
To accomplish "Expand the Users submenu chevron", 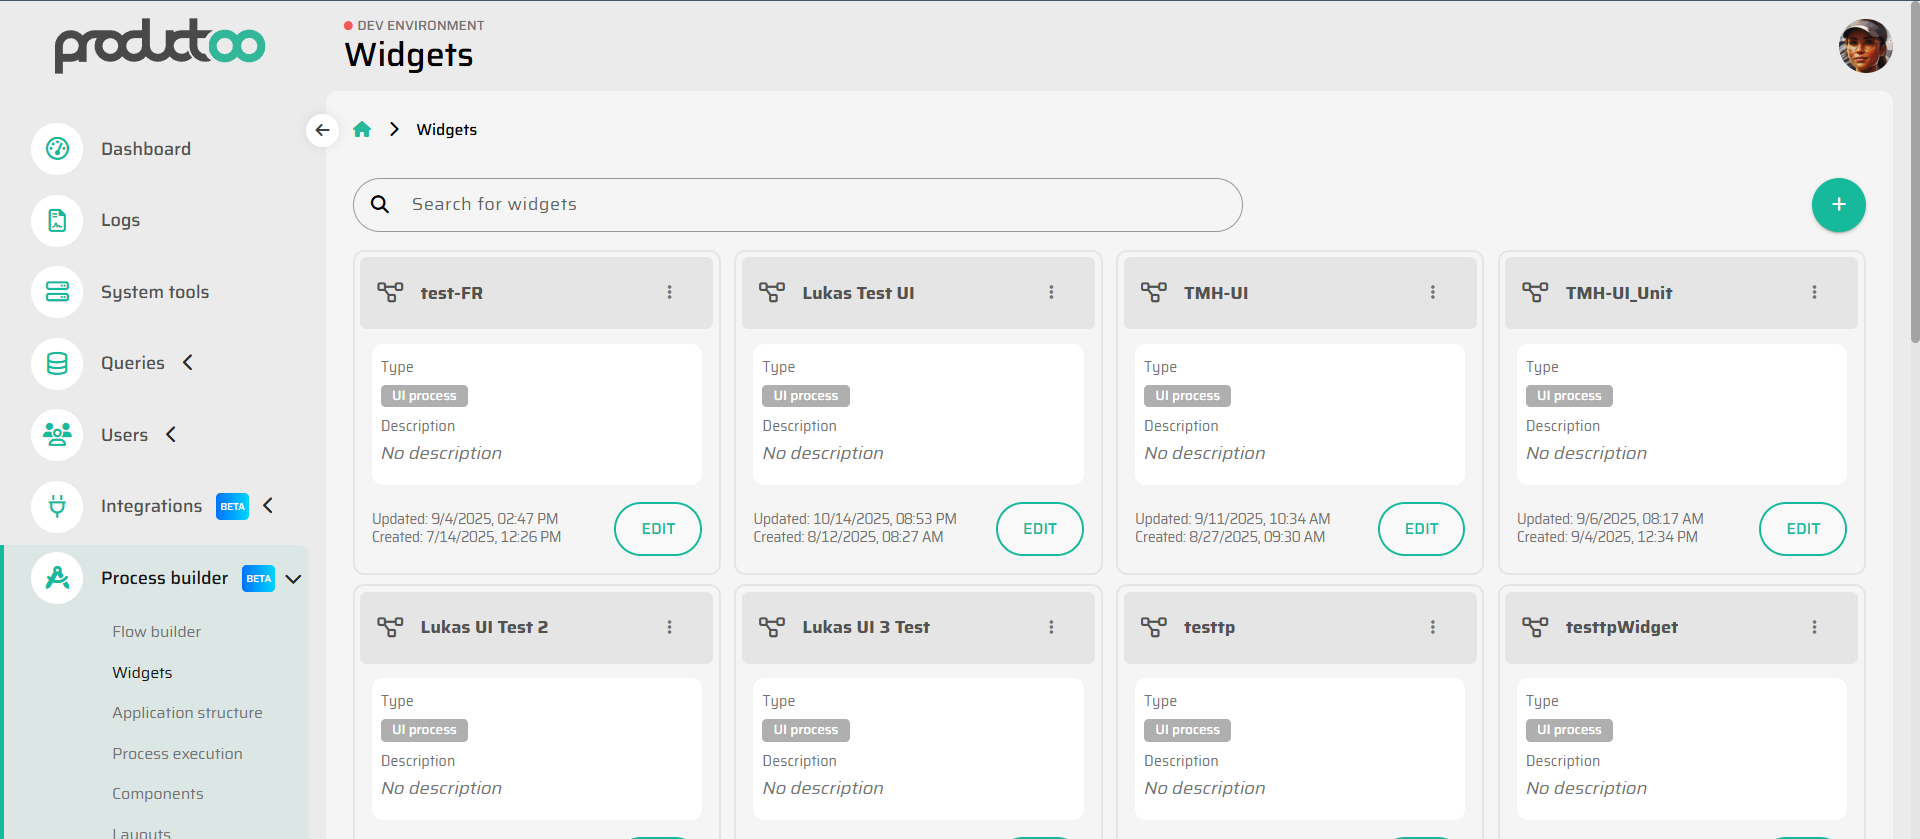I will [x=171, y=435].
